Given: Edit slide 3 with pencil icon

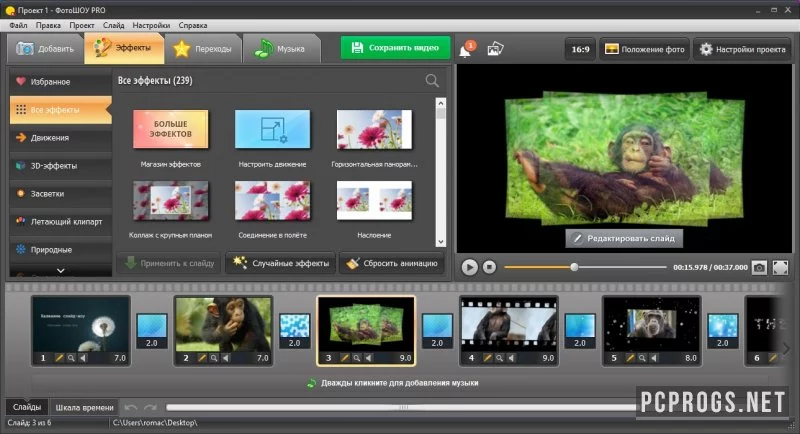Looking at the screenshot, I should [345, 358].
